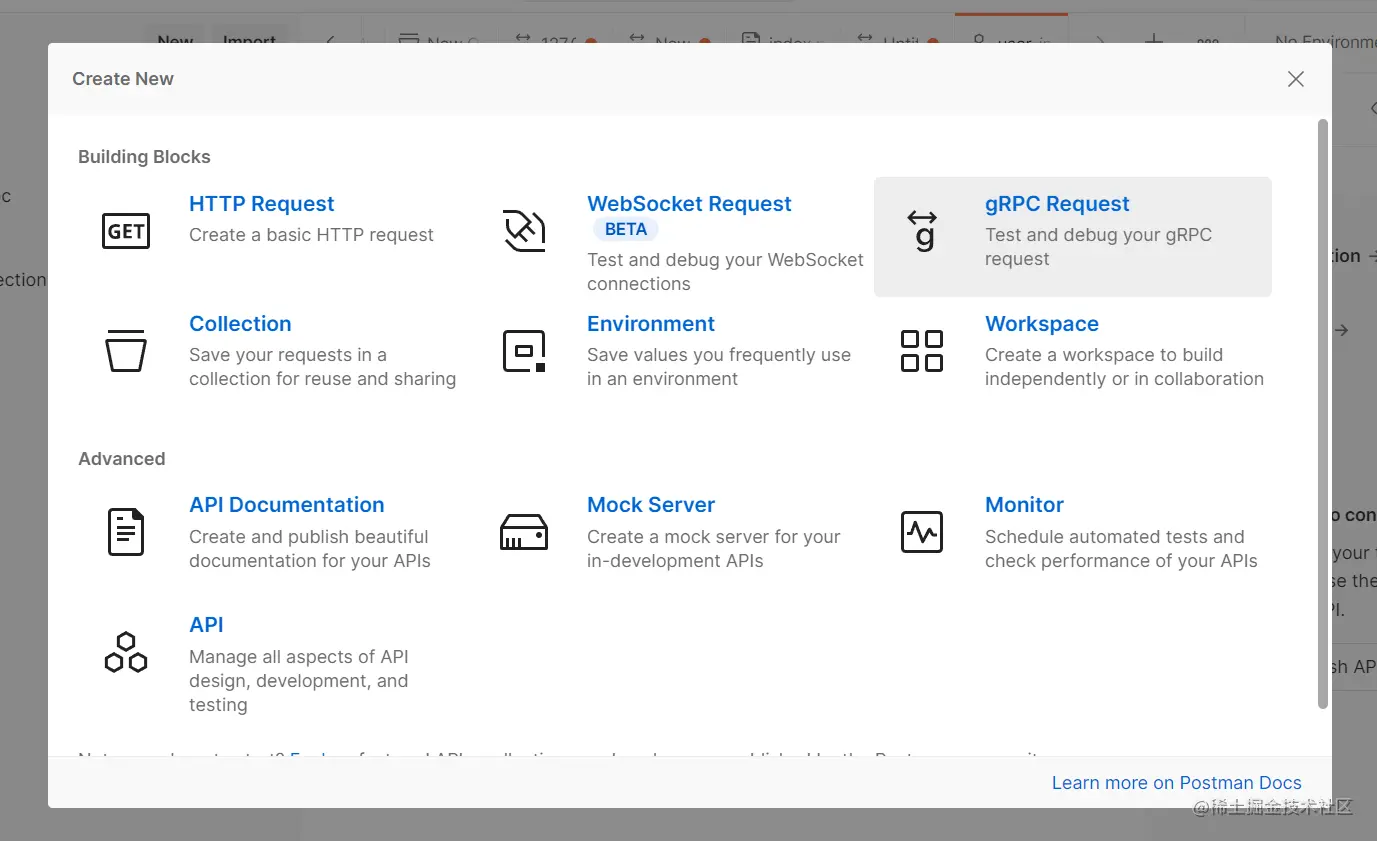The width and height of the screenshot is (1377, 841).
Task: Click the GET icon for HTTP Request
Action: (x=126, y=231)
